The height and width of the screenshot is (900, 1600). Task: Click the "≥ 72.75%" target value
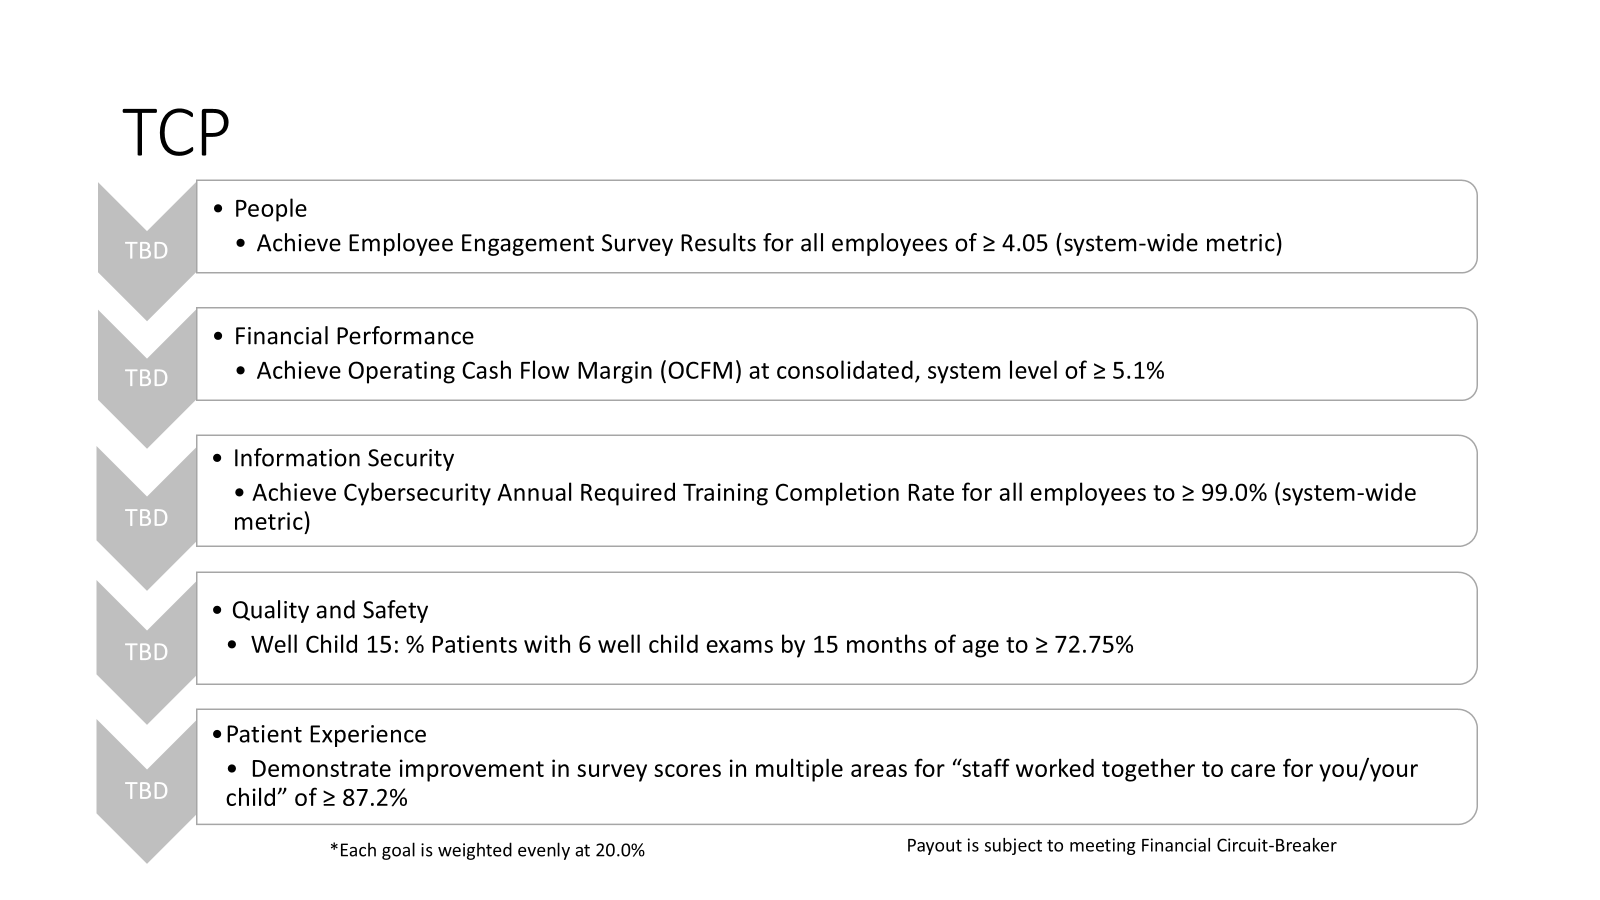coord(1084,645)
